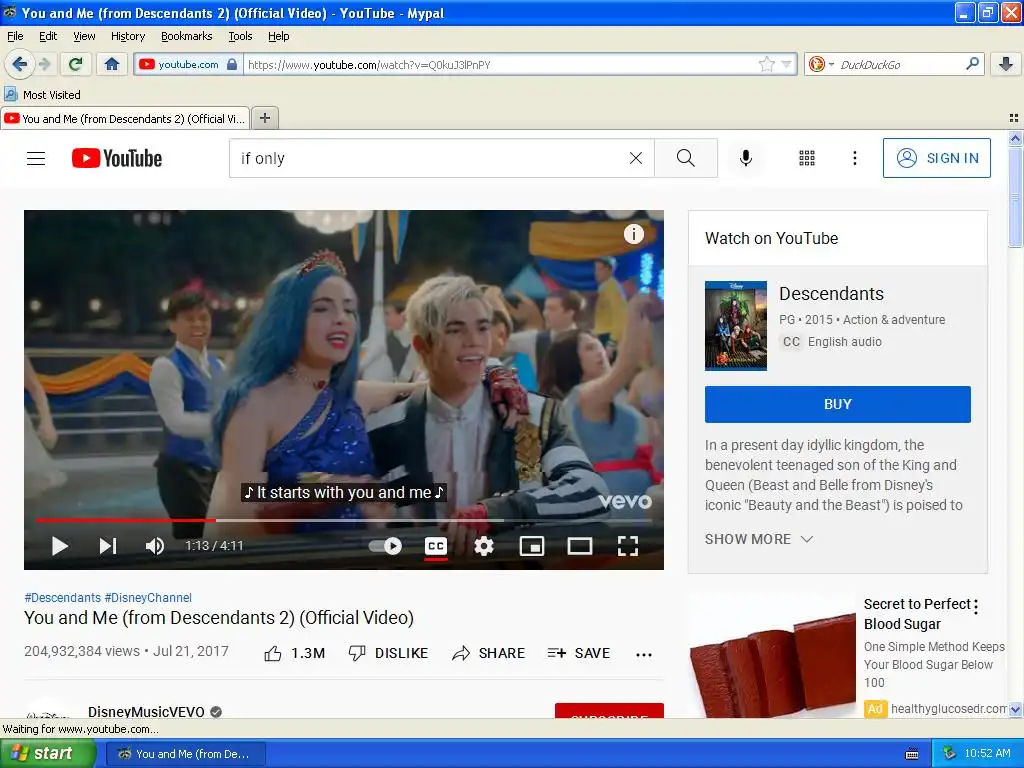Click the browser Back arrow button
Screen dimensions: 1024x768
point(19,64)
